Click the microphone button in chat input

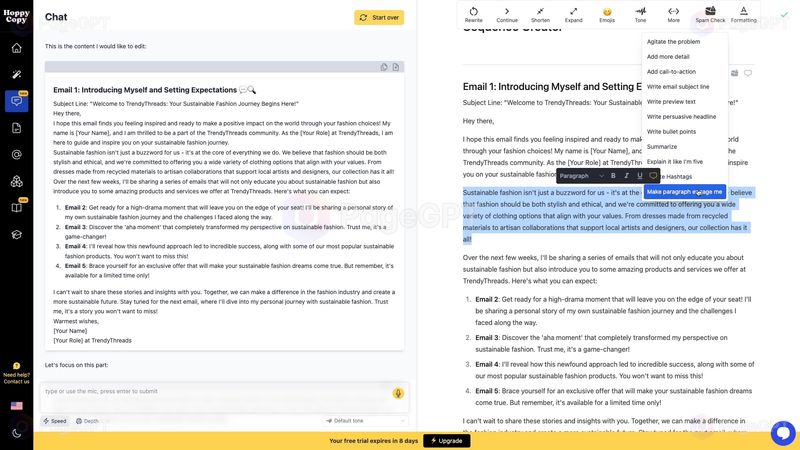(x=398, y=393)
